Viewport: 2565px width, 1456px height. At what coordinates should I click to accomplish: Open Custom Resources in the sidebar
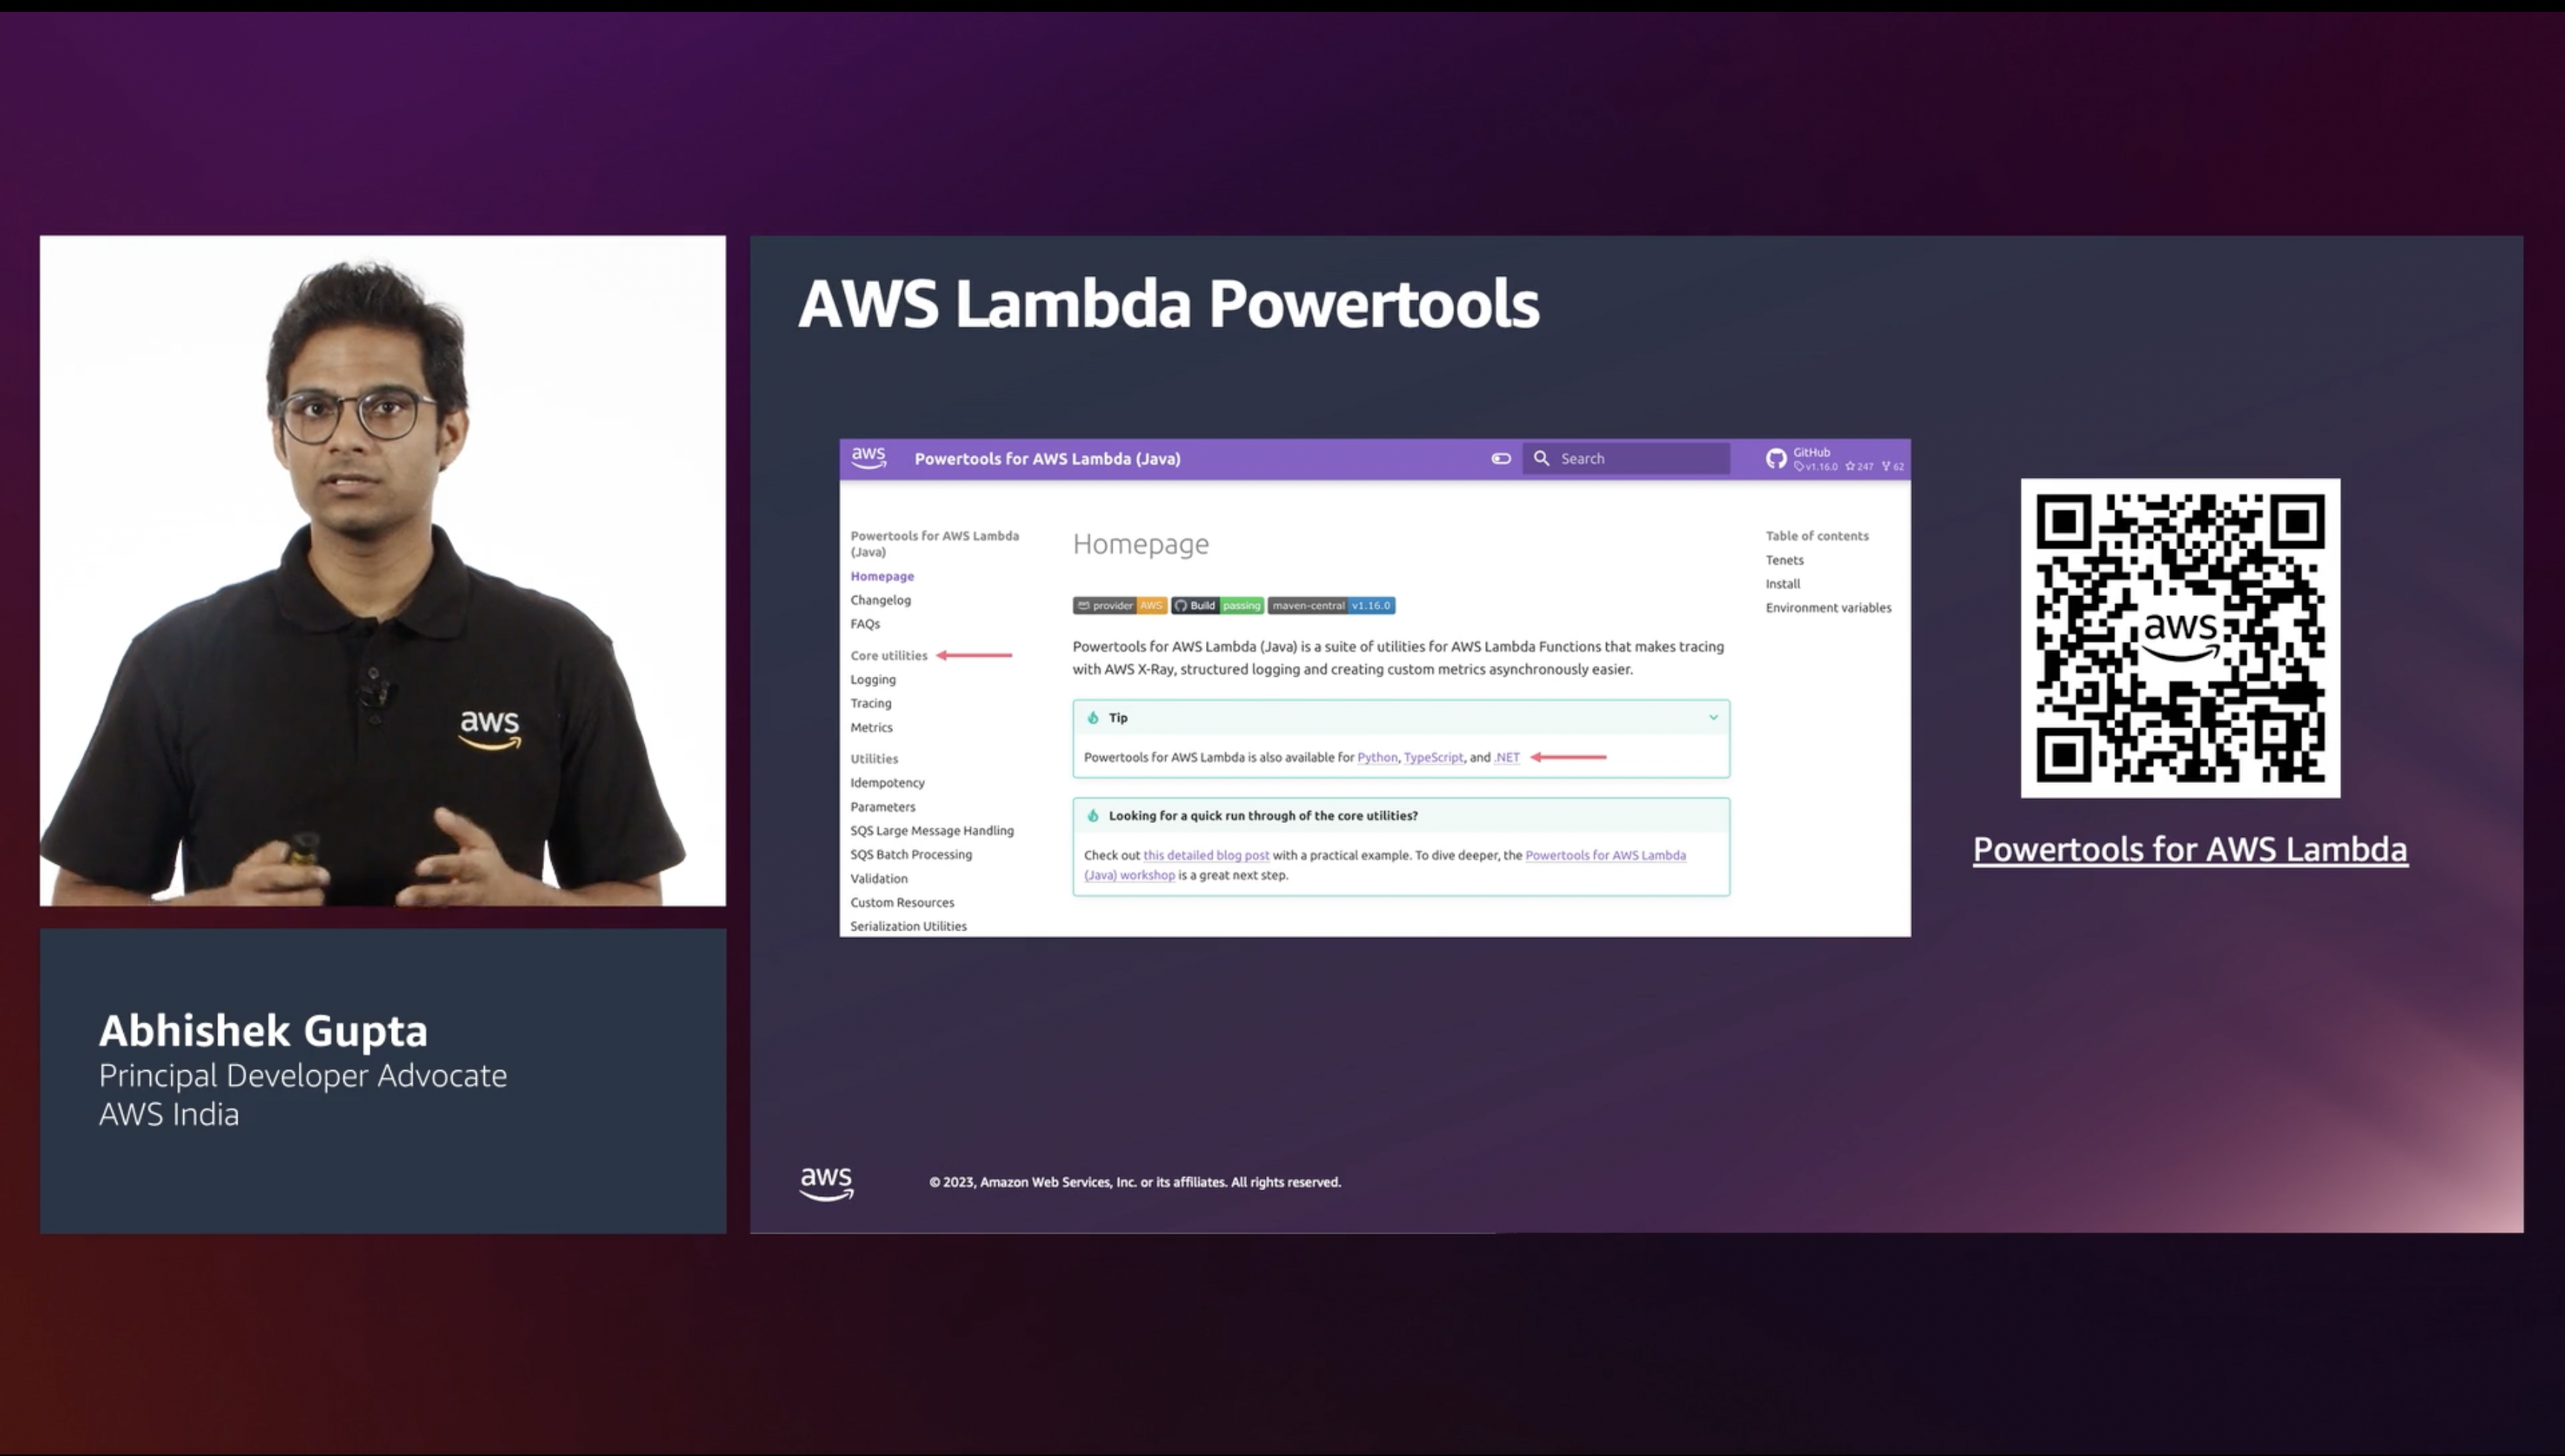pyautogui.click(x=902, y=902)
